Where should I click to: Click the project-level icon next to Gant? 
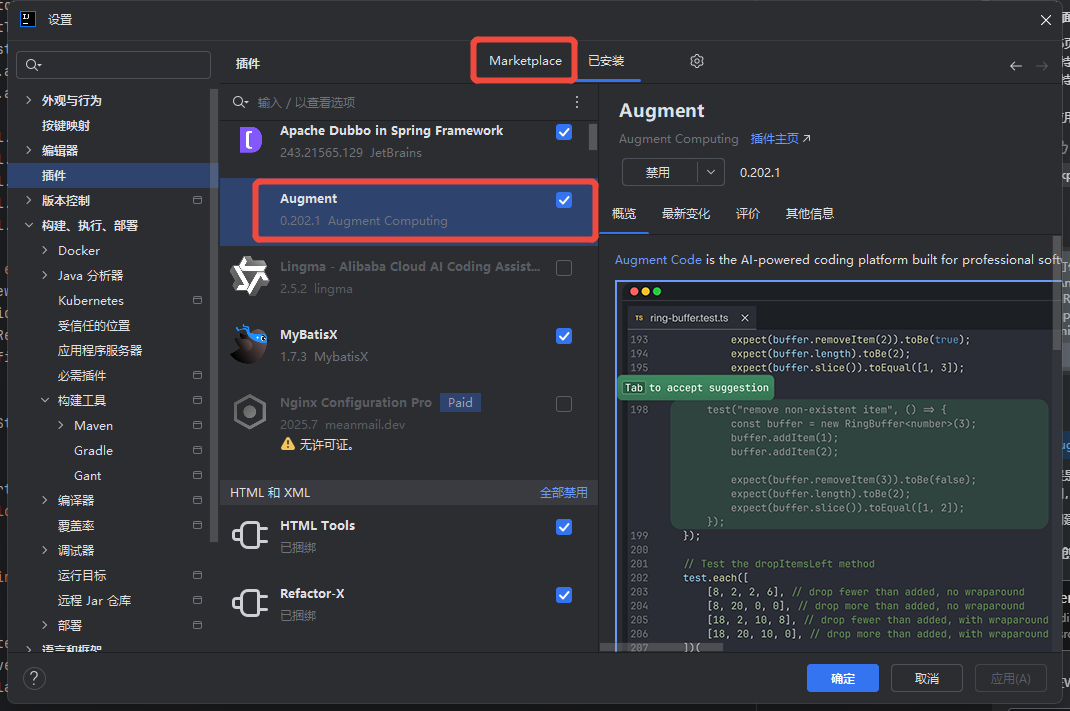click(197, 475)
